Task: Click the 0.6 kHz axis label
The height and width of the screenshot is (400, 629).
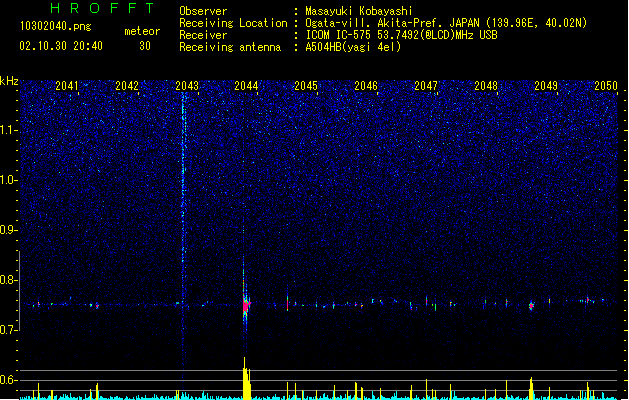Action: pyautogui.click(x=8, y=380)
